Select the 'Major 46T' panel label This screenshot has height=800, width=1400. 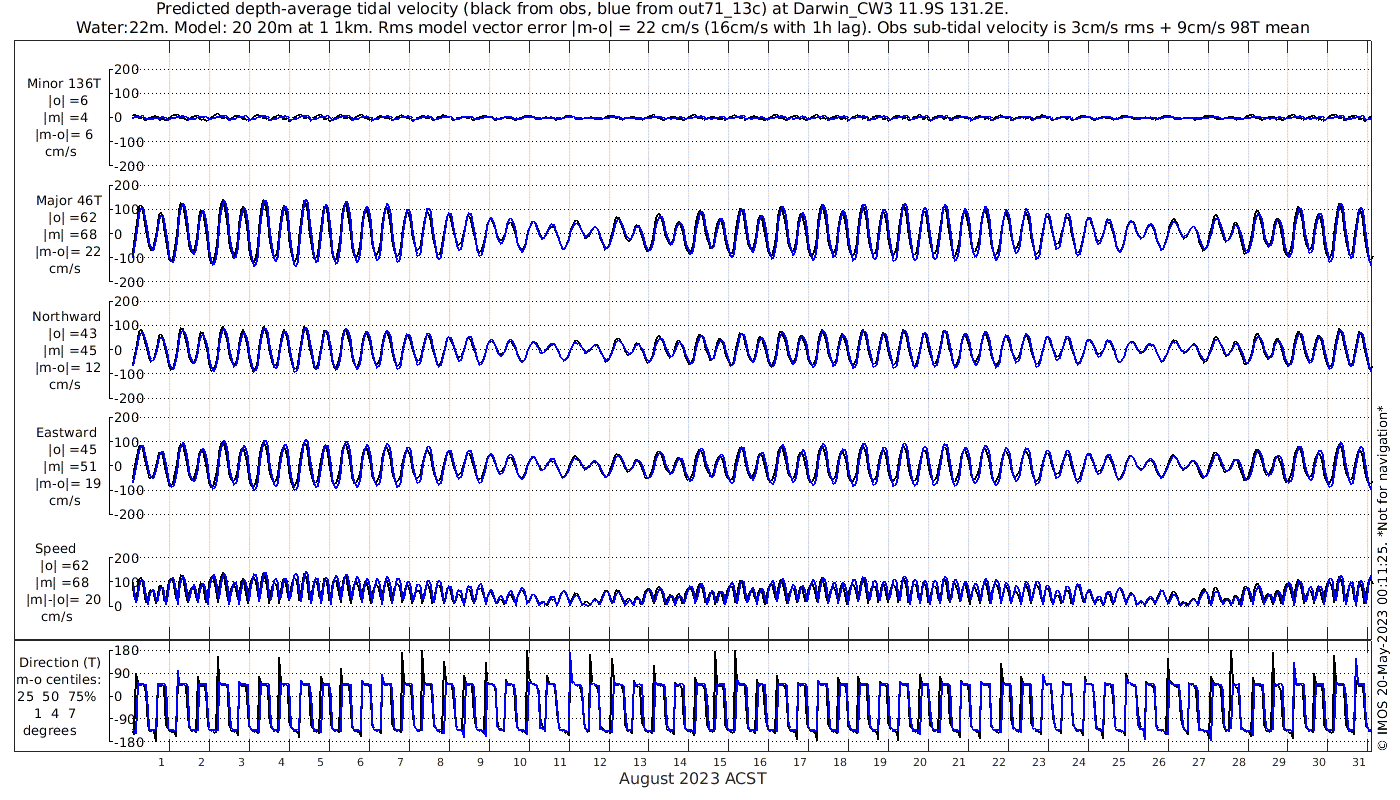pos(68,200)
